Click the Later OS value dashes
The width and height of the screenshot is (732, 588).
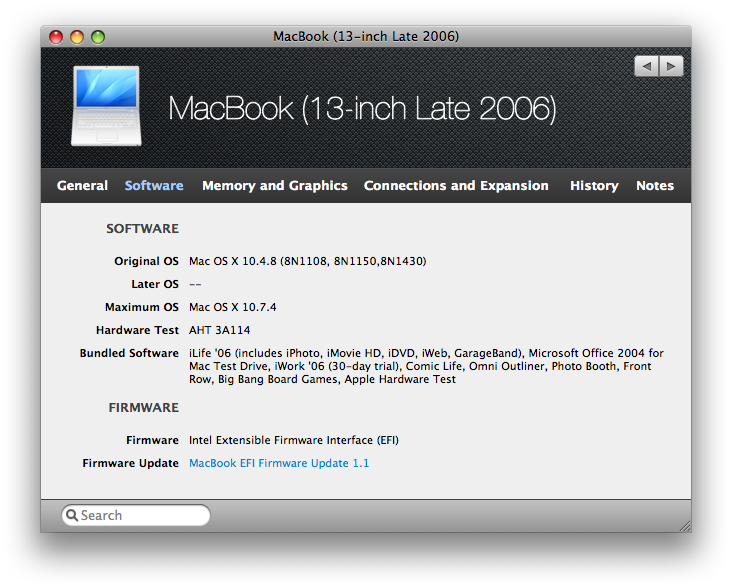coord(195,284)
